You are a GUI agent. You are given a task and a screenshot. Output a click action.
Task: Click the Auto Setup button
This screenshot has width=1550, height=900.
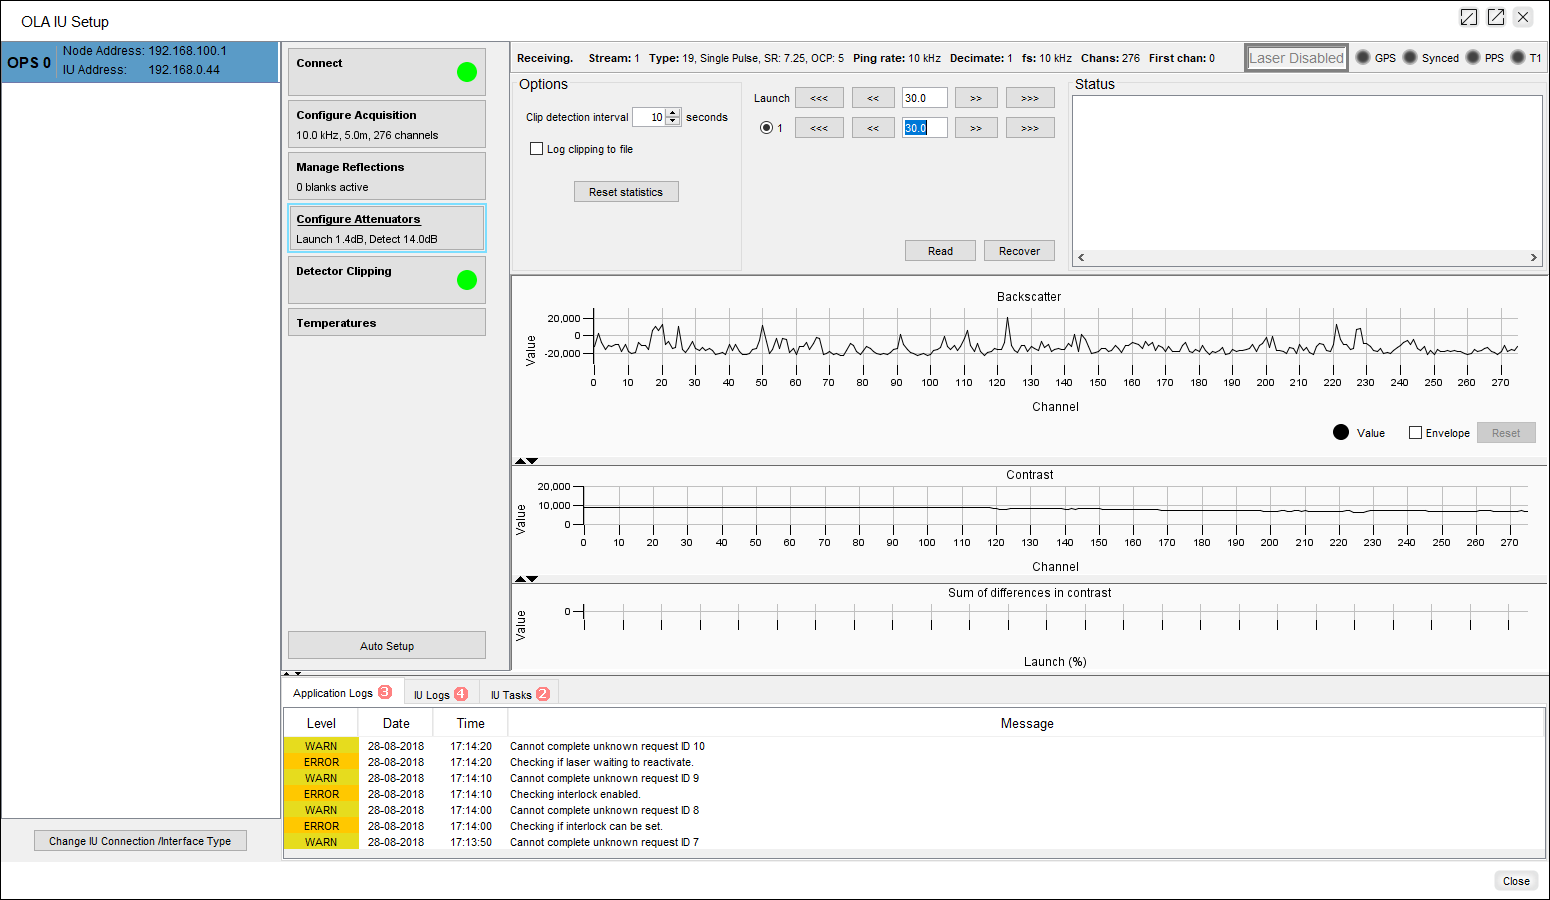[x=387, y=645]
